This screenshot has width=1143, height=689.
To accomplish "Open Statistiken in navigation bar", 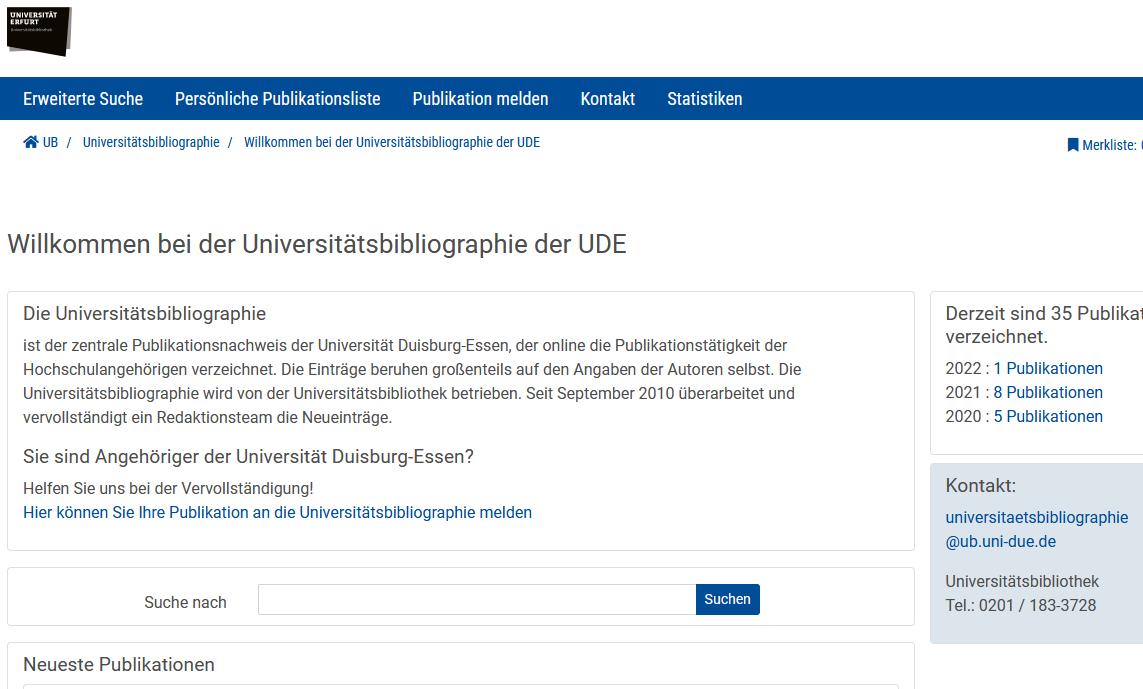I will [704, 99].
